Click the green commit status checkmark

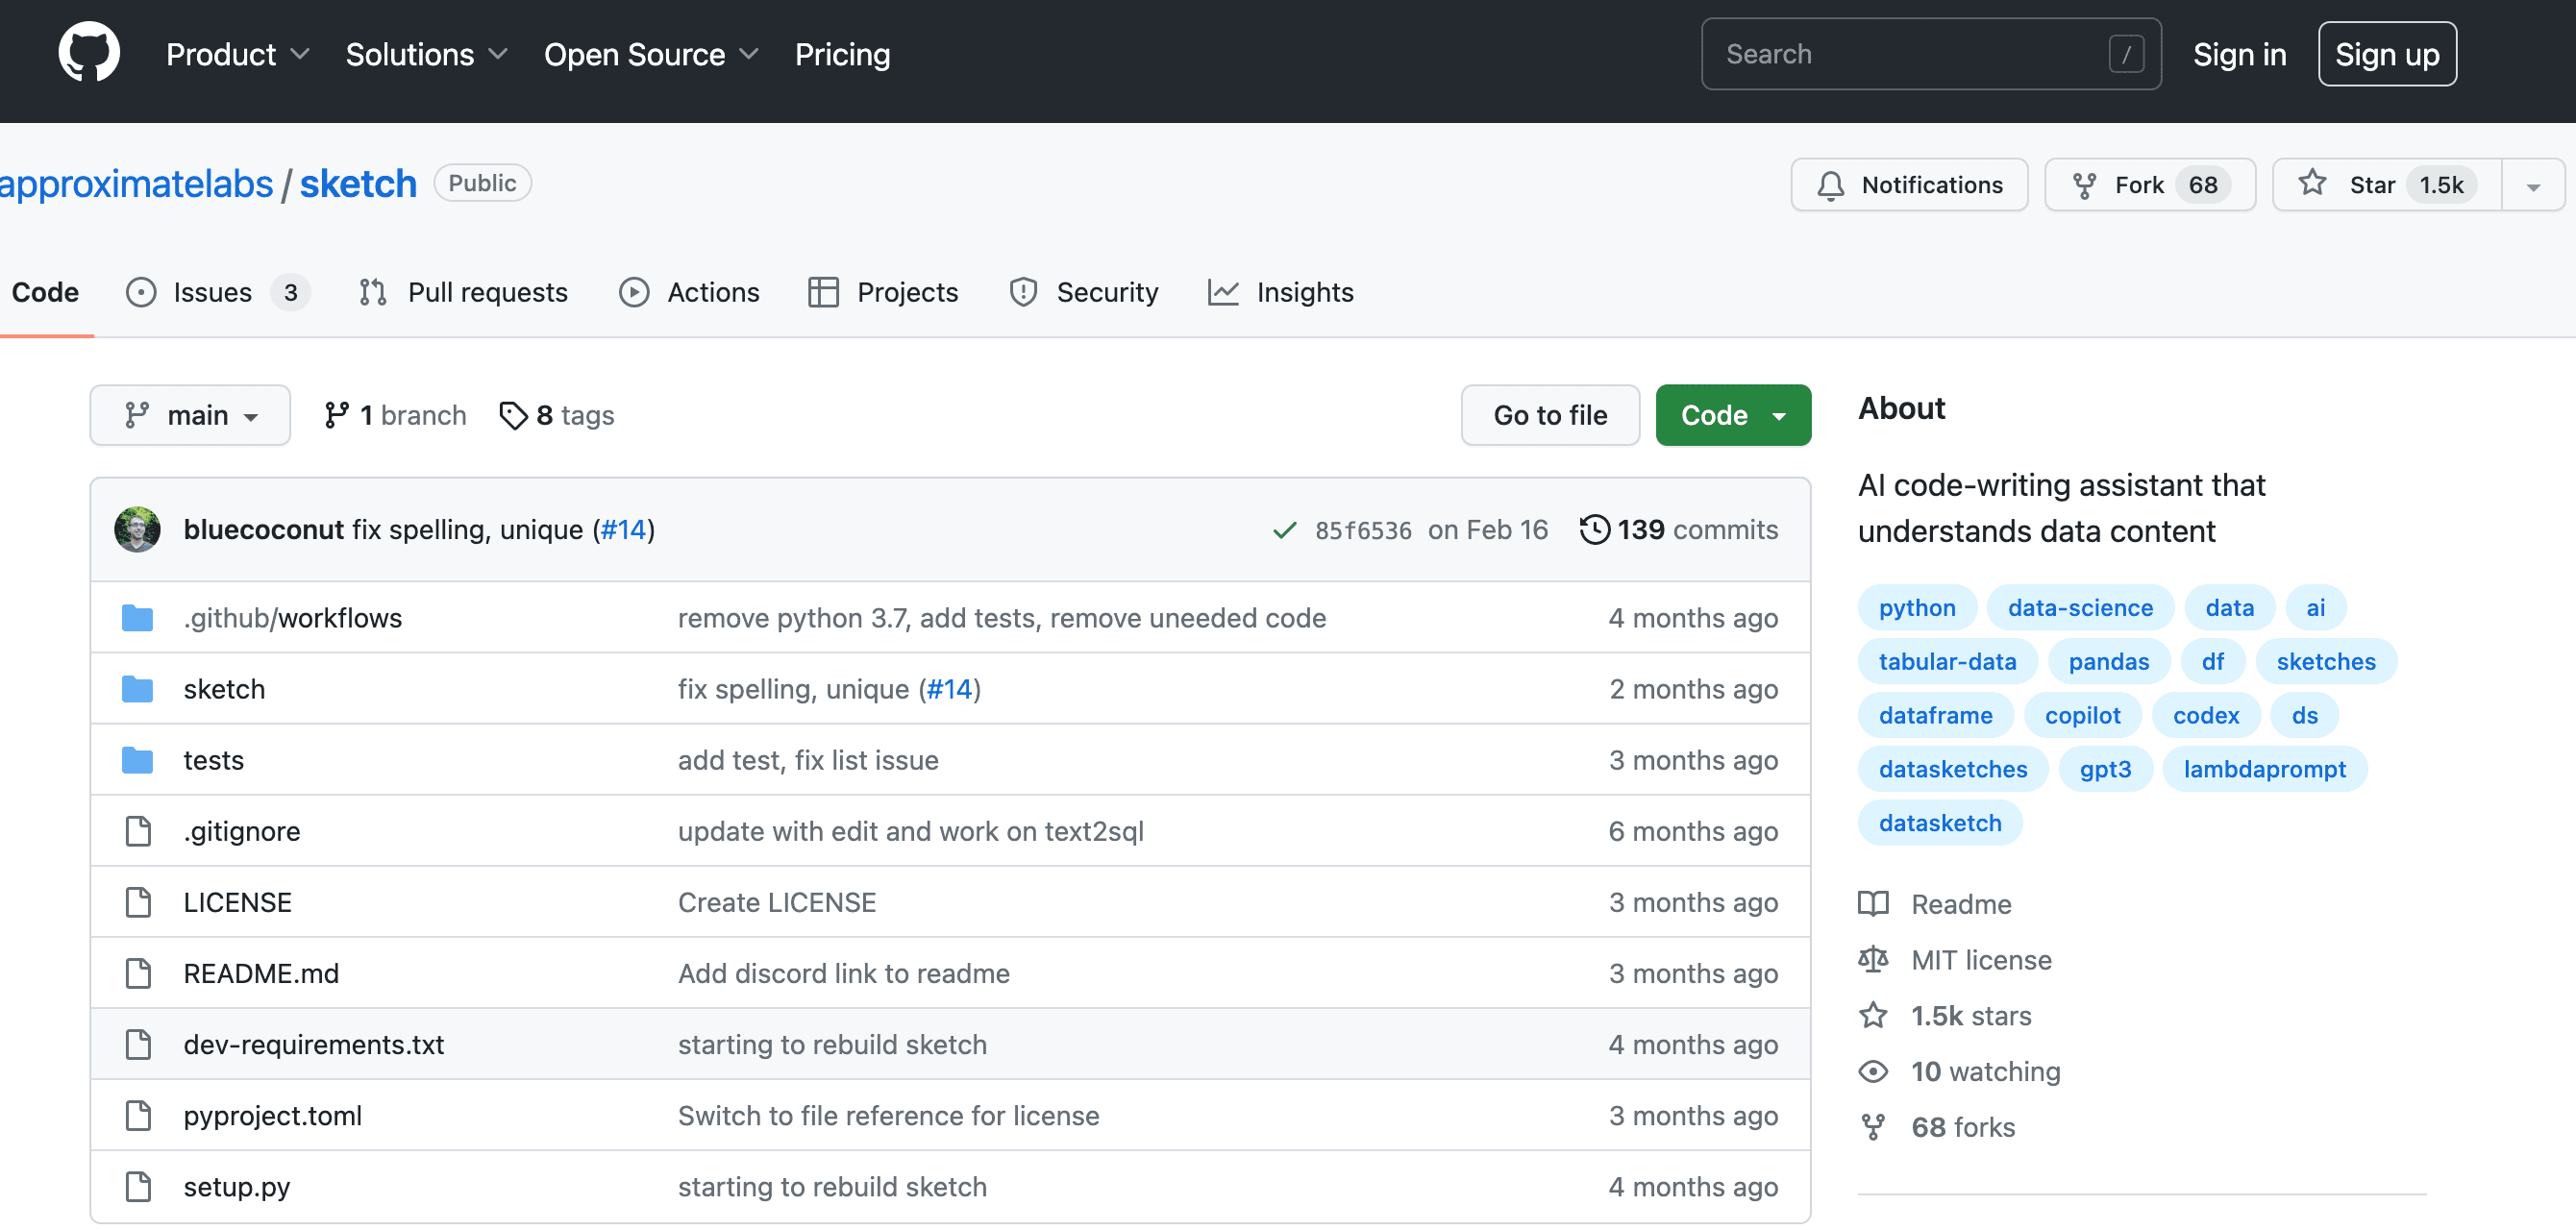pyautogui.click(x=1284, y=530)
